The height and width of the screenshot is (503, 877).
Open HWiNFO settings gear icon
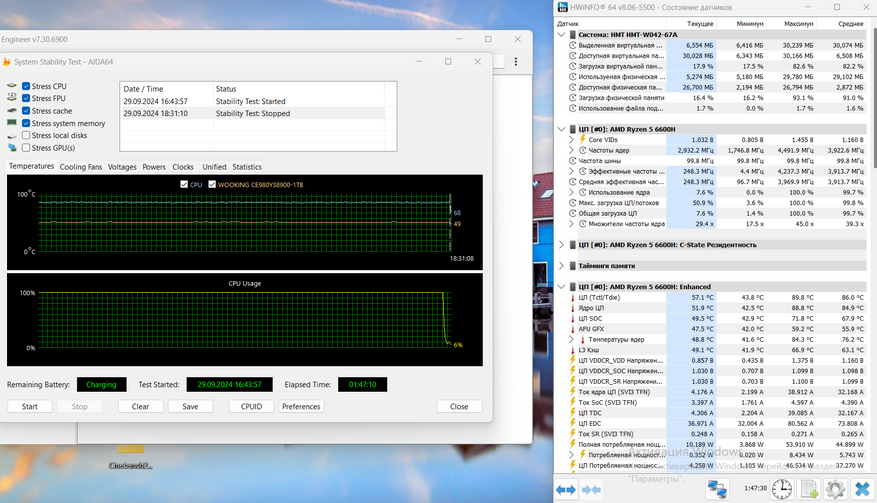pos(835,489)
